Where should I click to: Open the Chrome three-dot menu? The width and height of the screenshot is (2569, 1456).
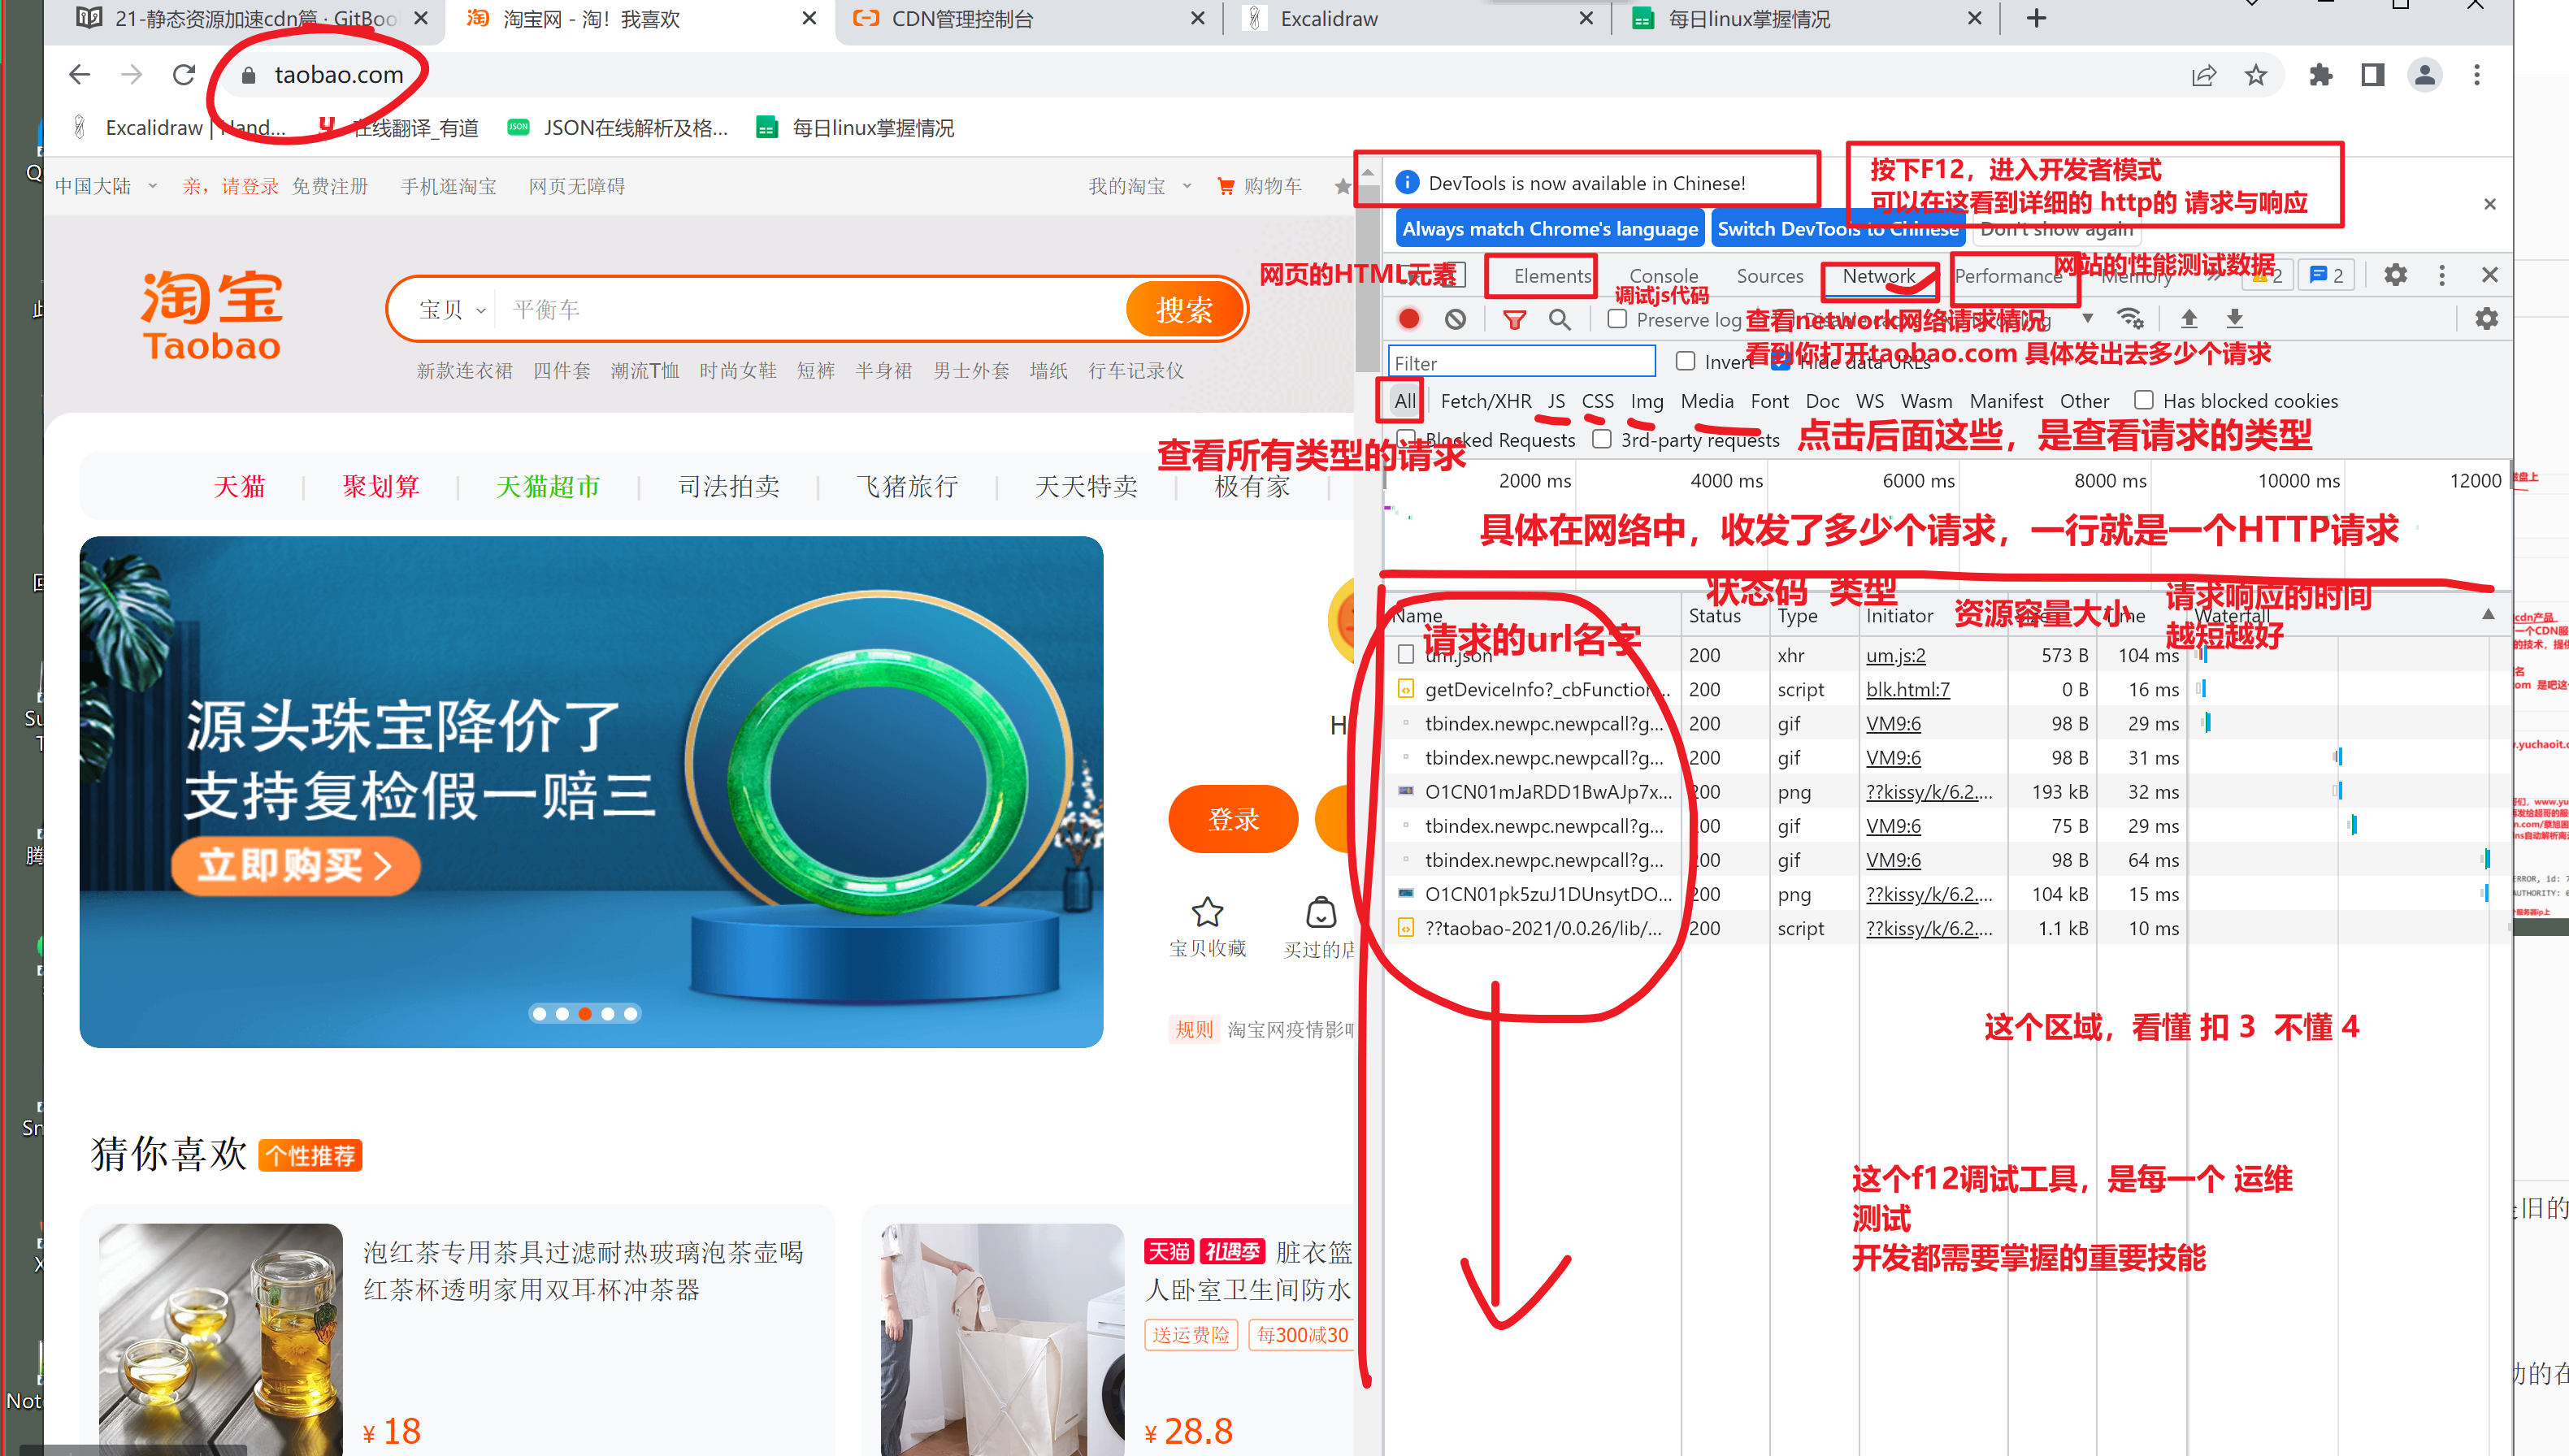[x=2477, y=75]
